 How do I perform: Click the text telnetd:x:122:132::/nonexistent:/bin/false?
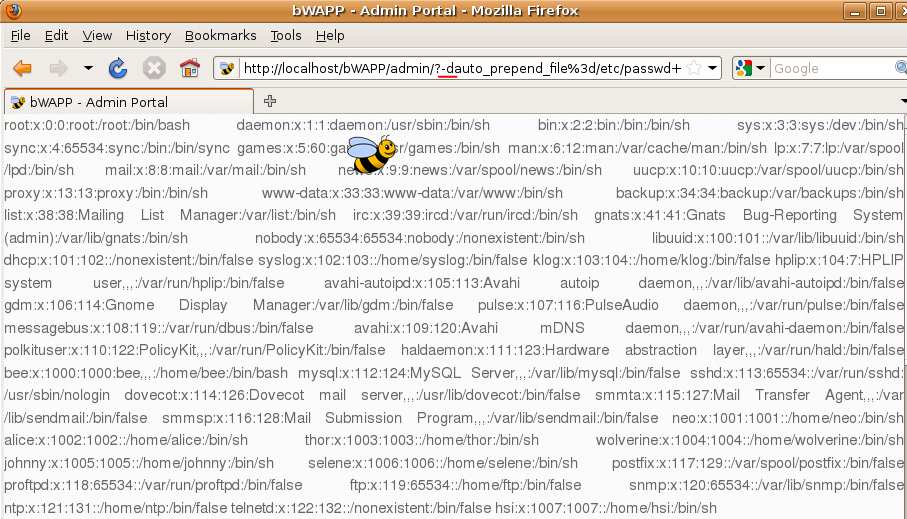361,508
